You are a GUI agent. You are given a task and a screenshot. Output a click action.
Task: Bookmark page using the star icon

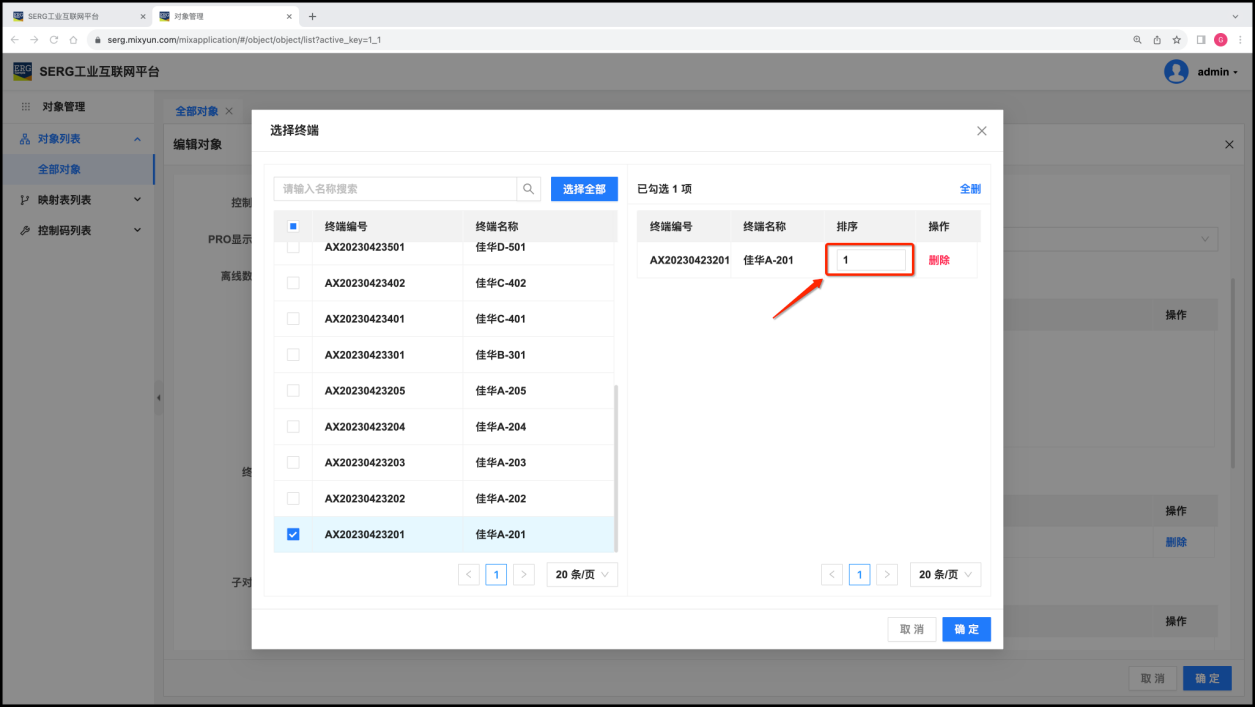click(x=1177, y=40)
